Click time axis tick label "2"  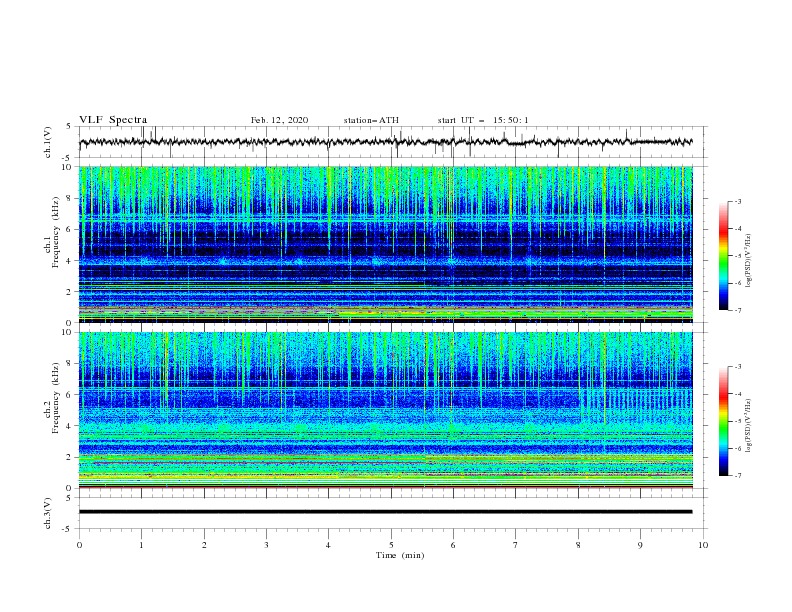pos(204,545)
